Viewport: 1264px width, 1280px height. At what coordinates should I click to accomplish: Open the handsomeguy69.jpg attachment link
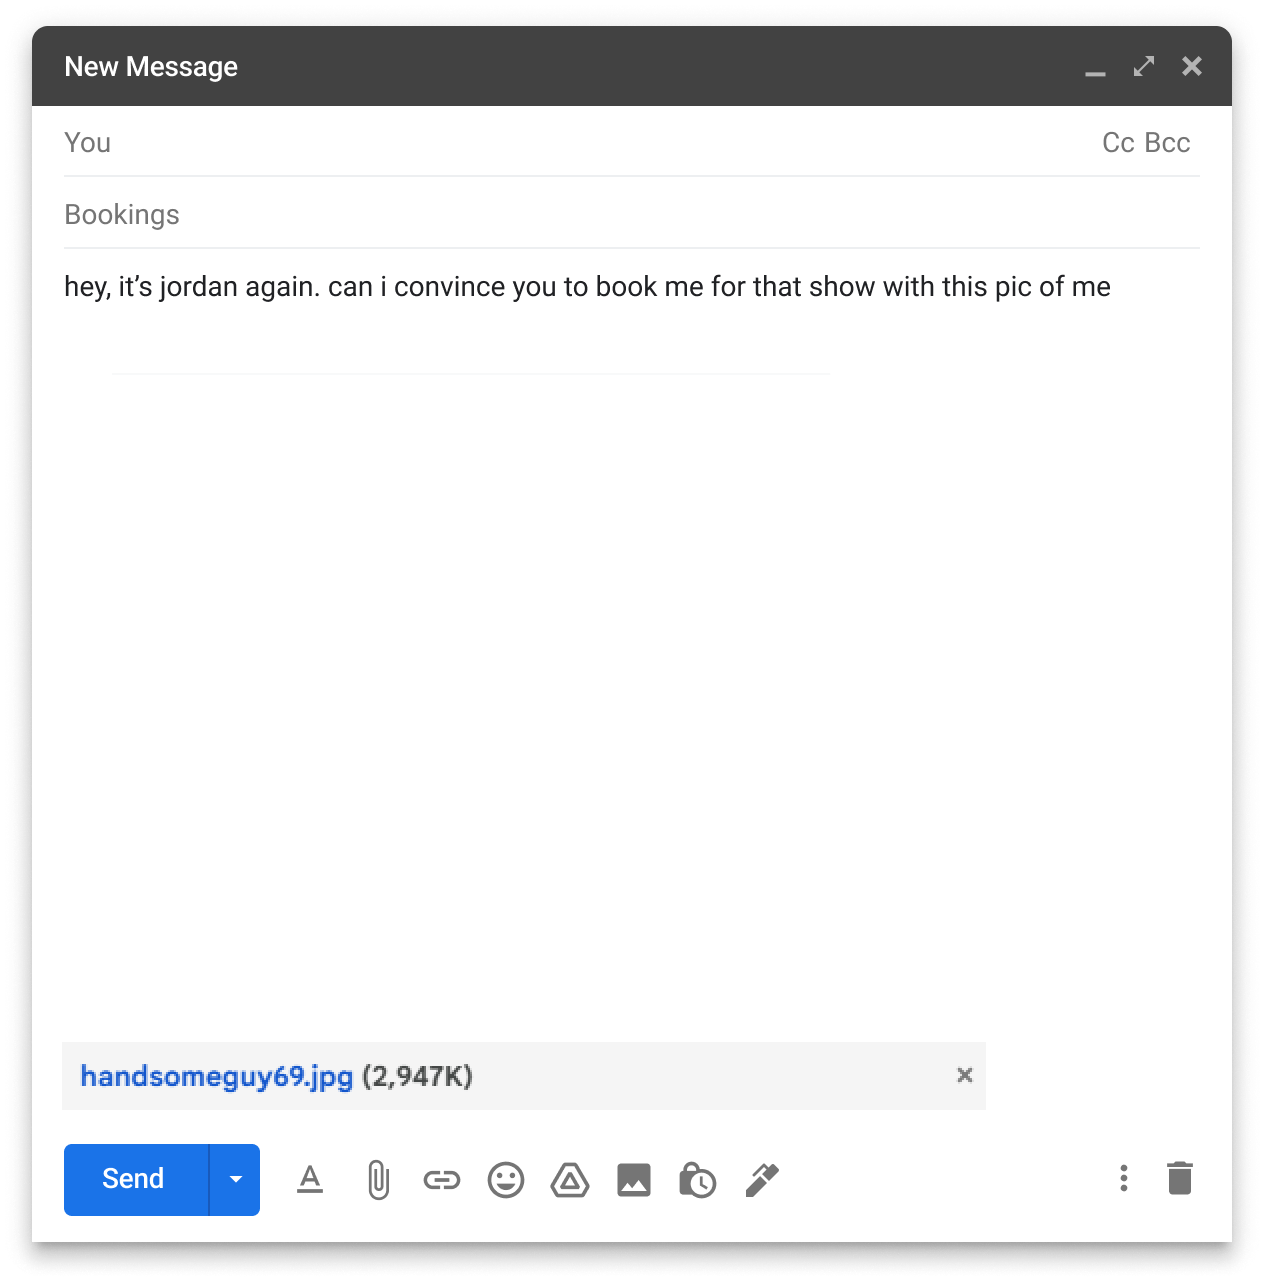pos(216,1076)
